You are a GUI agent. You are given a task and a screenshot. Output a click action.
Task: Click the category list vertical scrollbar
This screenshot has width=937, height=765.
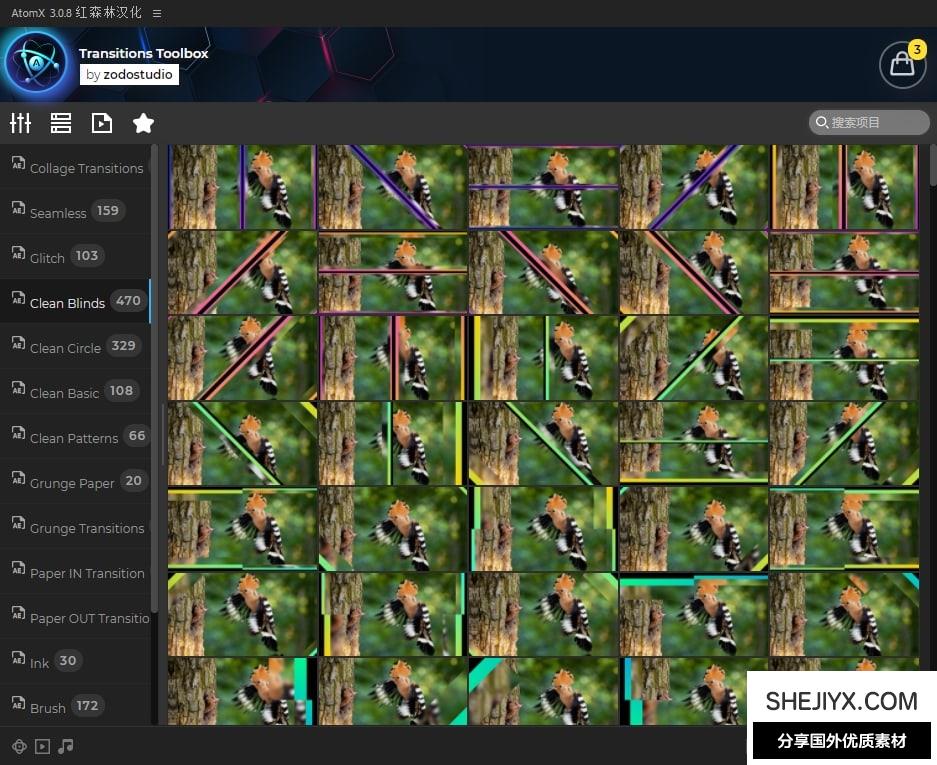click(154, 380)
